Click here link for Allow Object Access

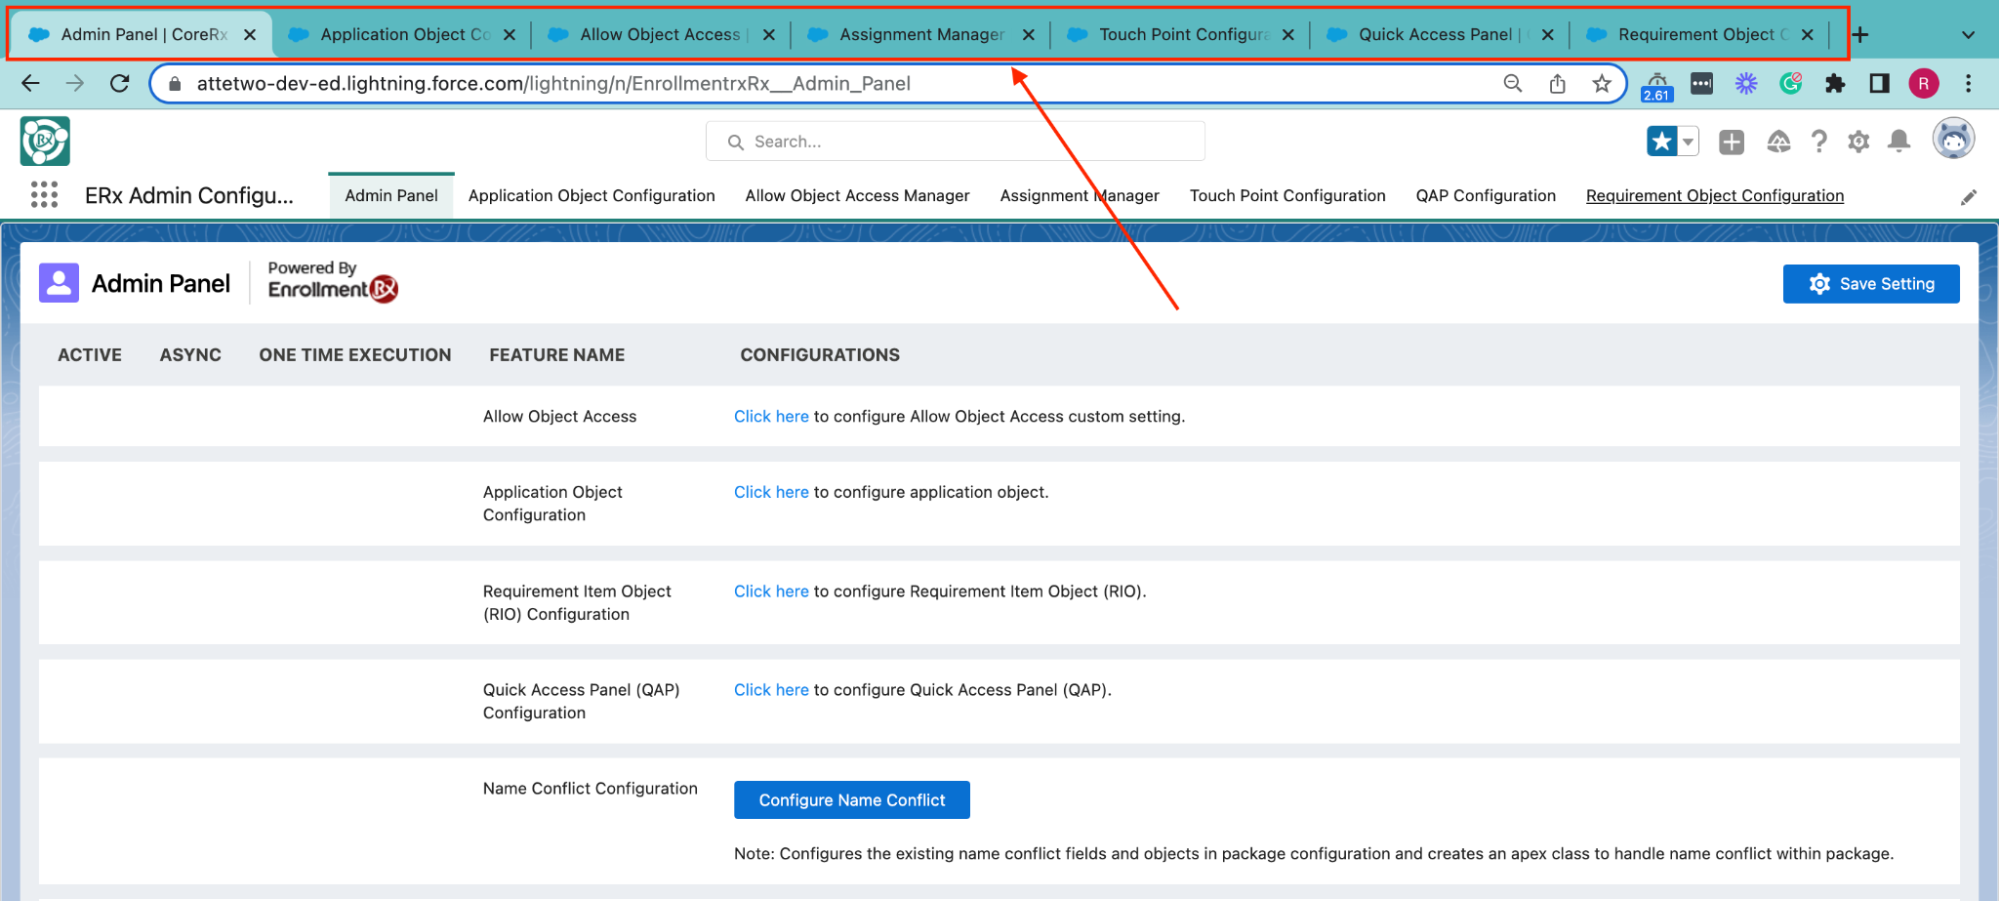pyautogui.click(x=771, y=417)
